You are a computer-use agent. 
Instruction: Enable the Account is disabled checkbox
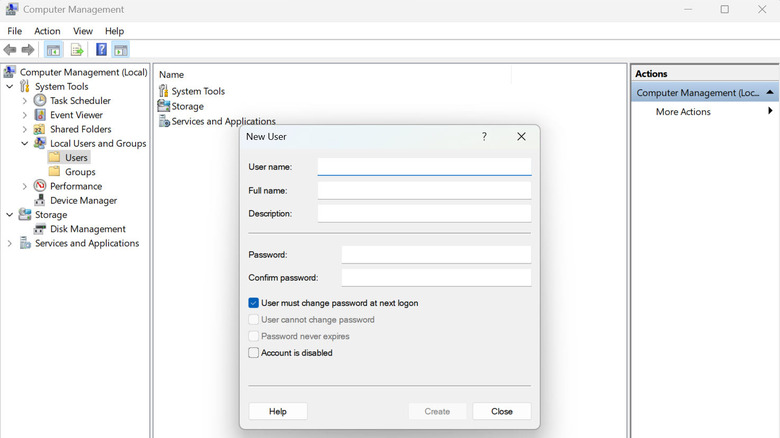(x=254, y=353)
